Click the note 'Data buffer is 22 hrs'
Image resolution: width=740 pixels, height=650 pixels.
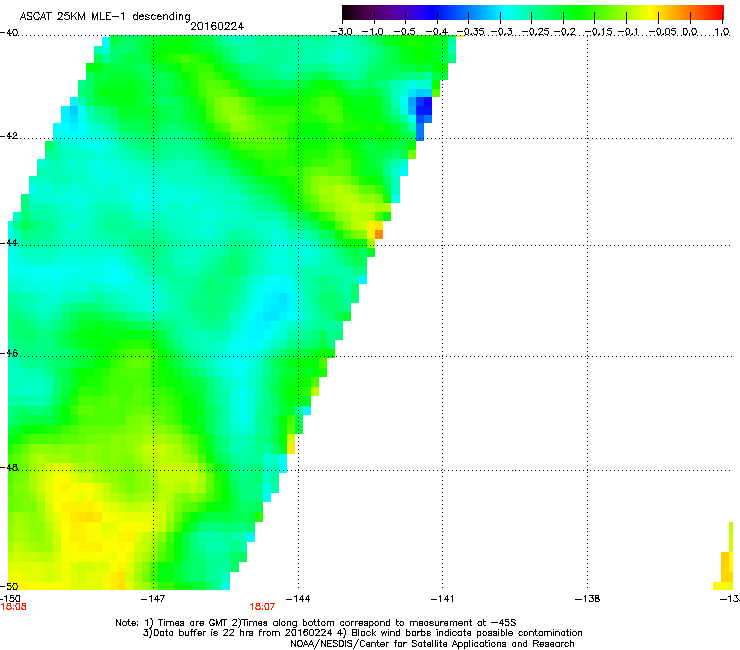pyautogui.click(x=204, y=633)
